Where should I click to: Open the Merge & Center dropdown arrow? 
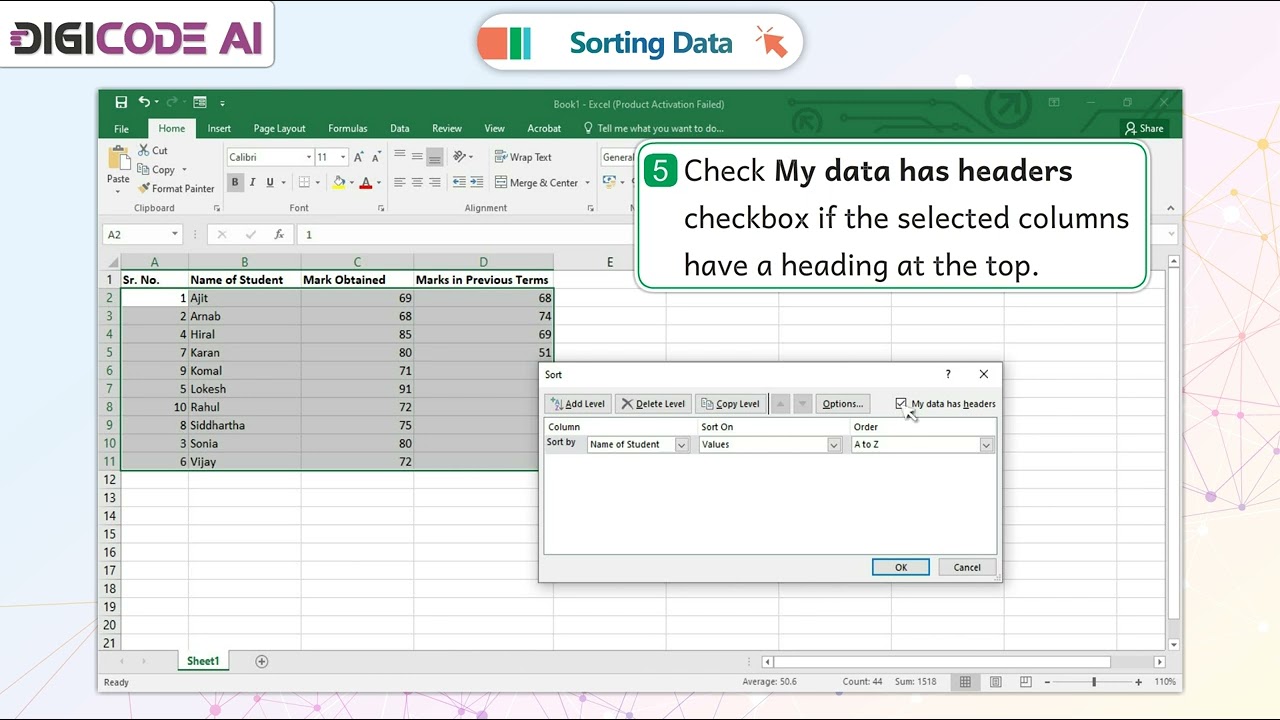[587, 183]
